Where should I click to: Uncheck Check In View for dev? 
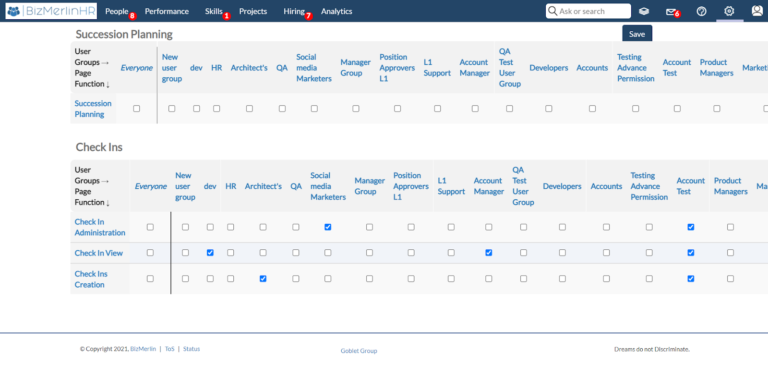[x=210, y=253]
